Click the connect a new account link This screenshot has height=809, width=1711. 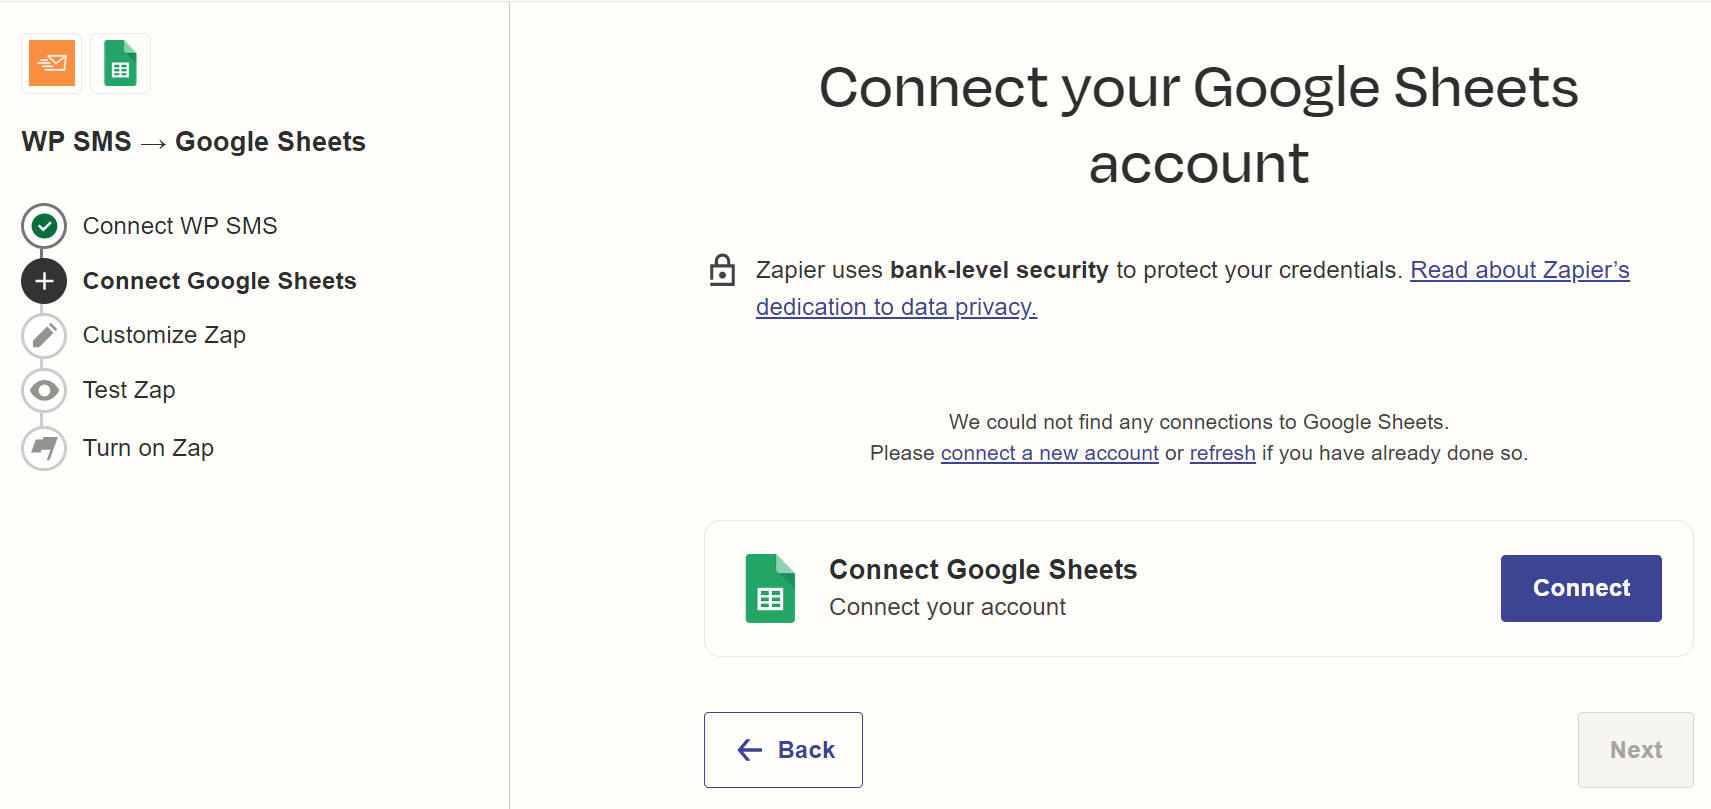1049,453
